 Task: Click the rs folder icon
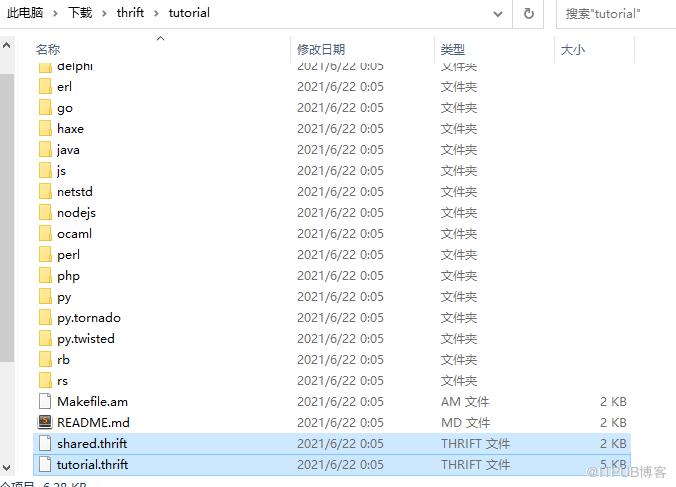pyautogui.click(x=45, y=381)
